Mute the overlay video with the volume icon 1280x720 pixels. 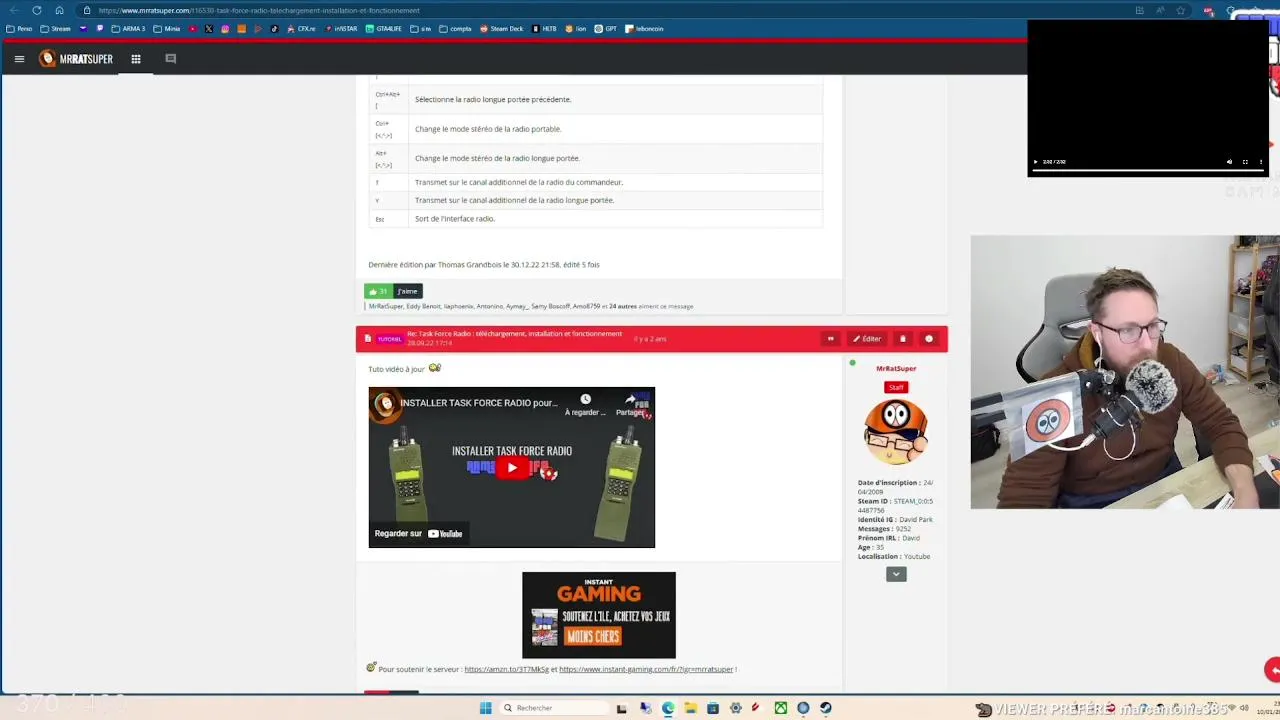[x=1229, y=162]
